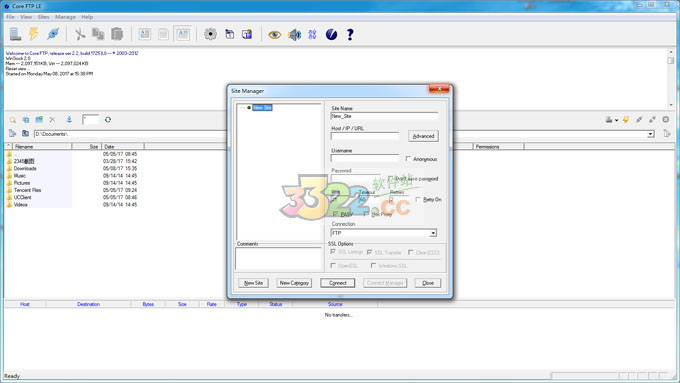Image resolution: width=680 pixels, height=383 pixels.
Task: Open the Sites menu
Action: (x=43, y=17)
